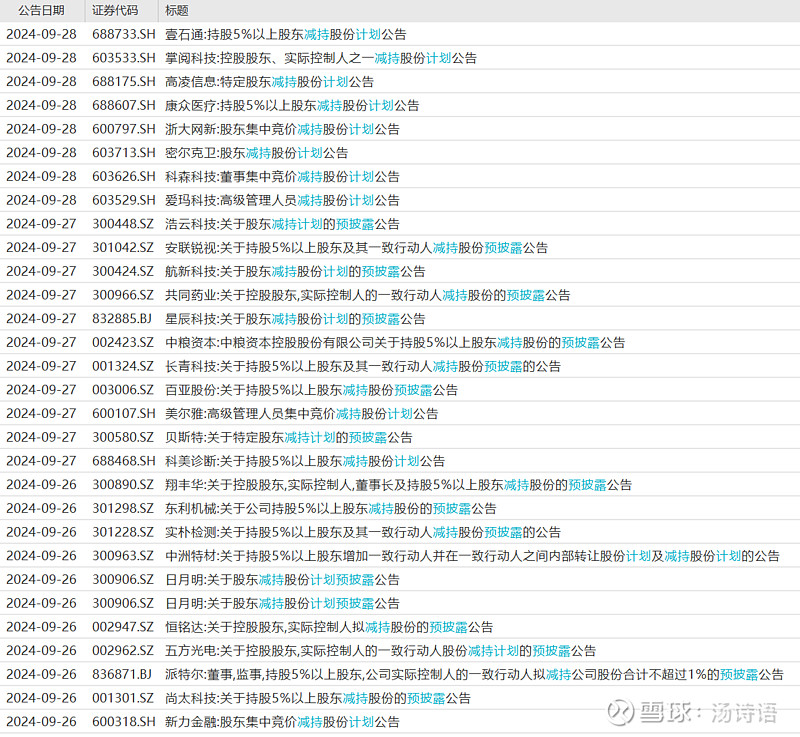Select stock code 300963.SZ

122,556
